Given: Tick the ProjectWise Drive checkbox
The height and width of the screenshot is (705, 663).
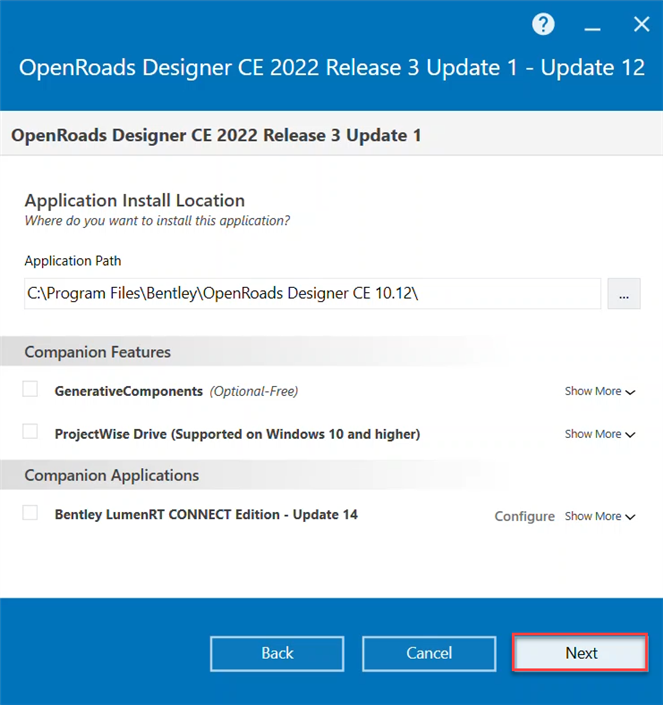Looking at the screenshot, I should click(30, 432).
